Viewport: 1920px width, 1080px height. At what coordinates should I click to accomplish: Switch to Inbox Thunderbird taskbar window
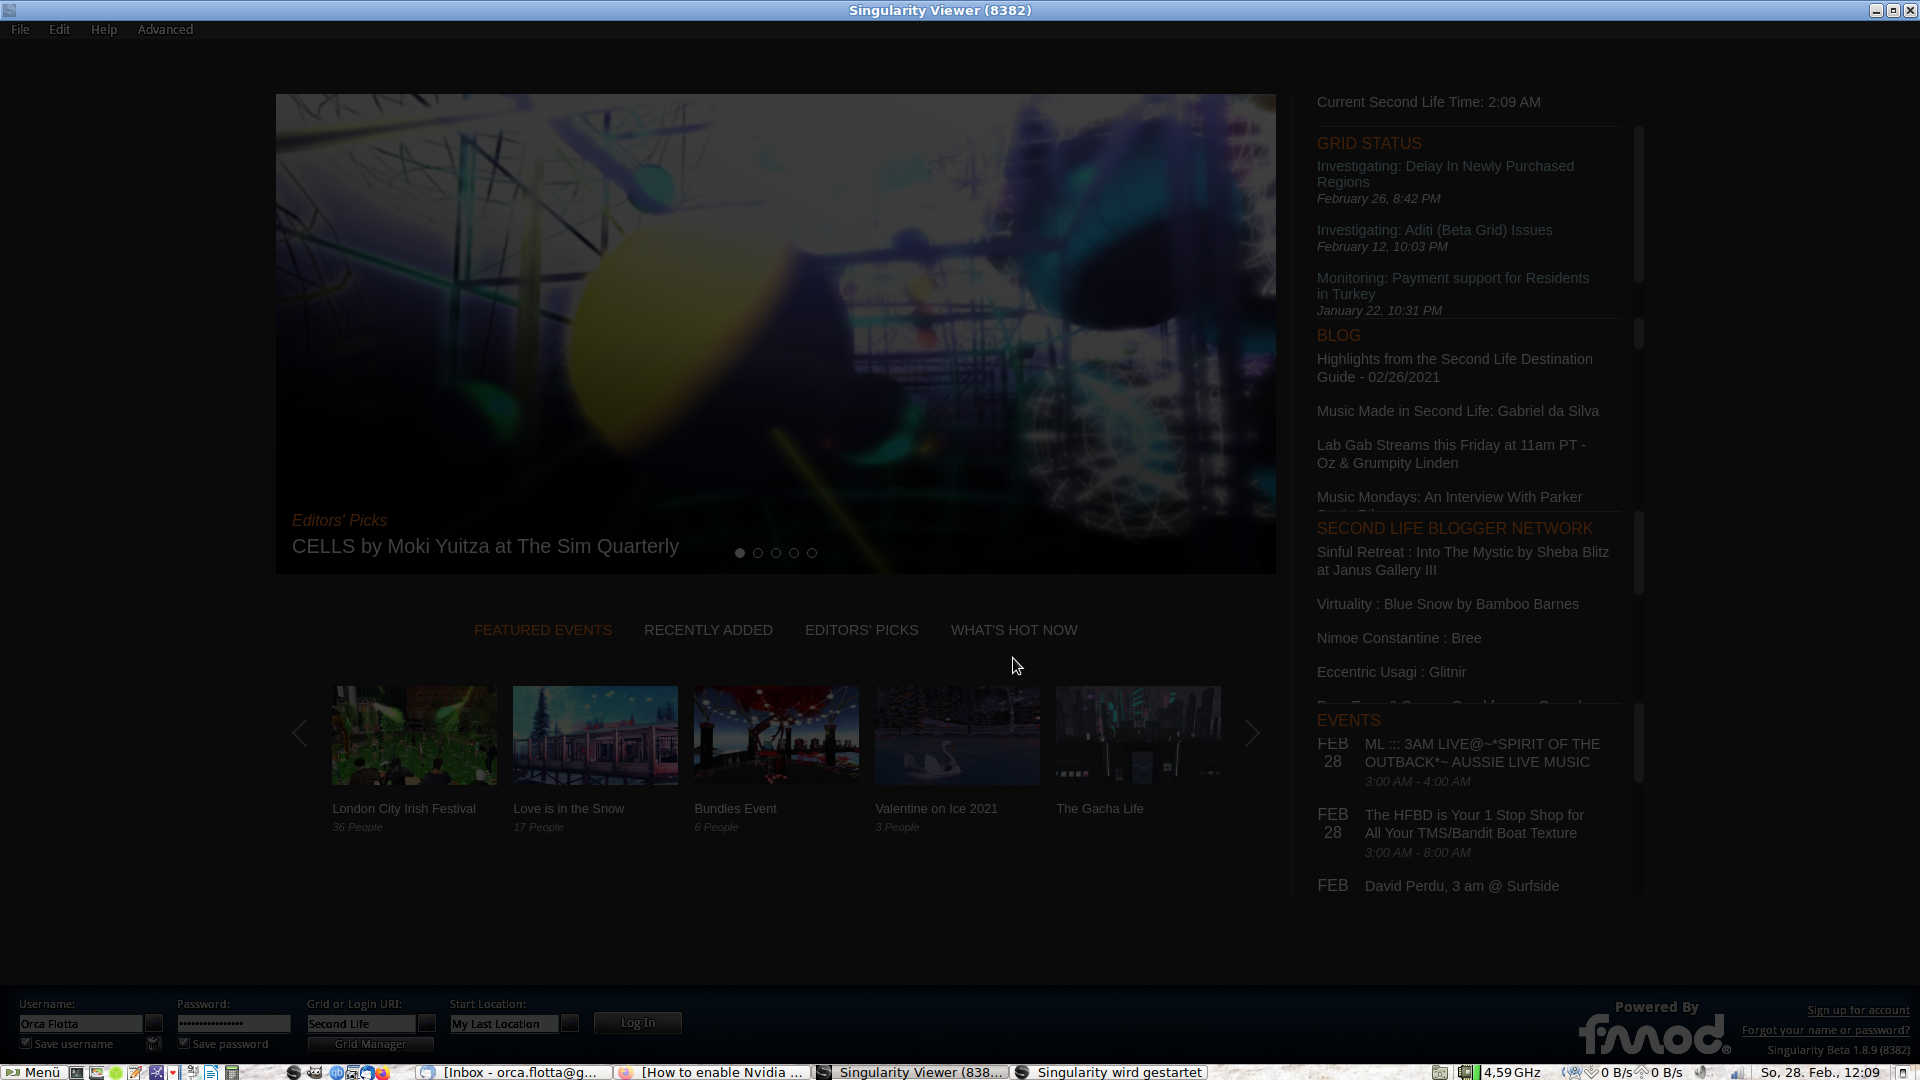[x=514, y=1072]
